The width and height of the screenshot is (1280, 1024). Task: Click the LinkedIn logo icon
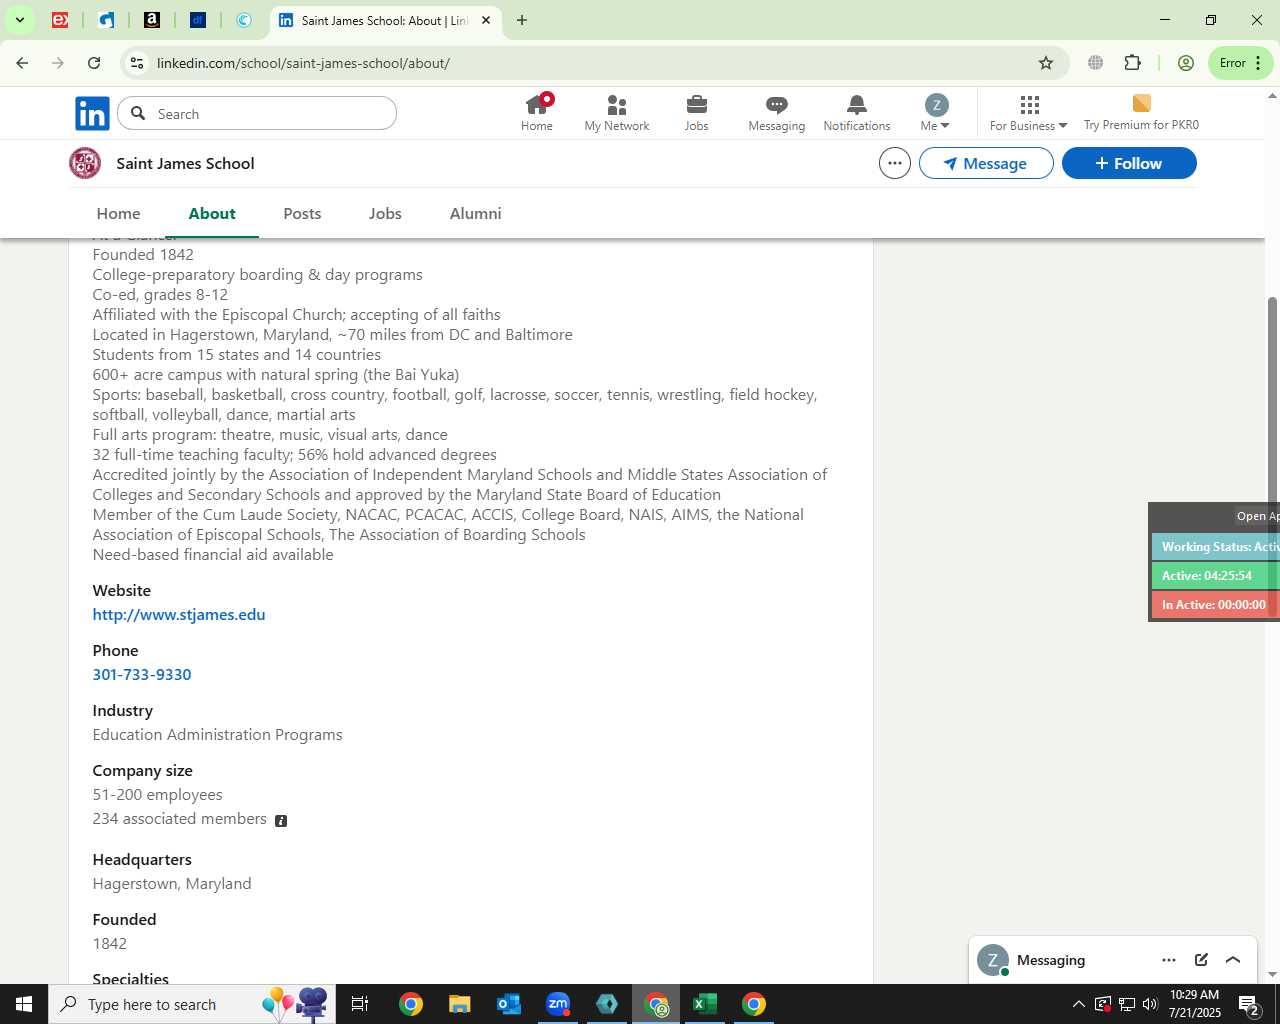coord(92,114)
